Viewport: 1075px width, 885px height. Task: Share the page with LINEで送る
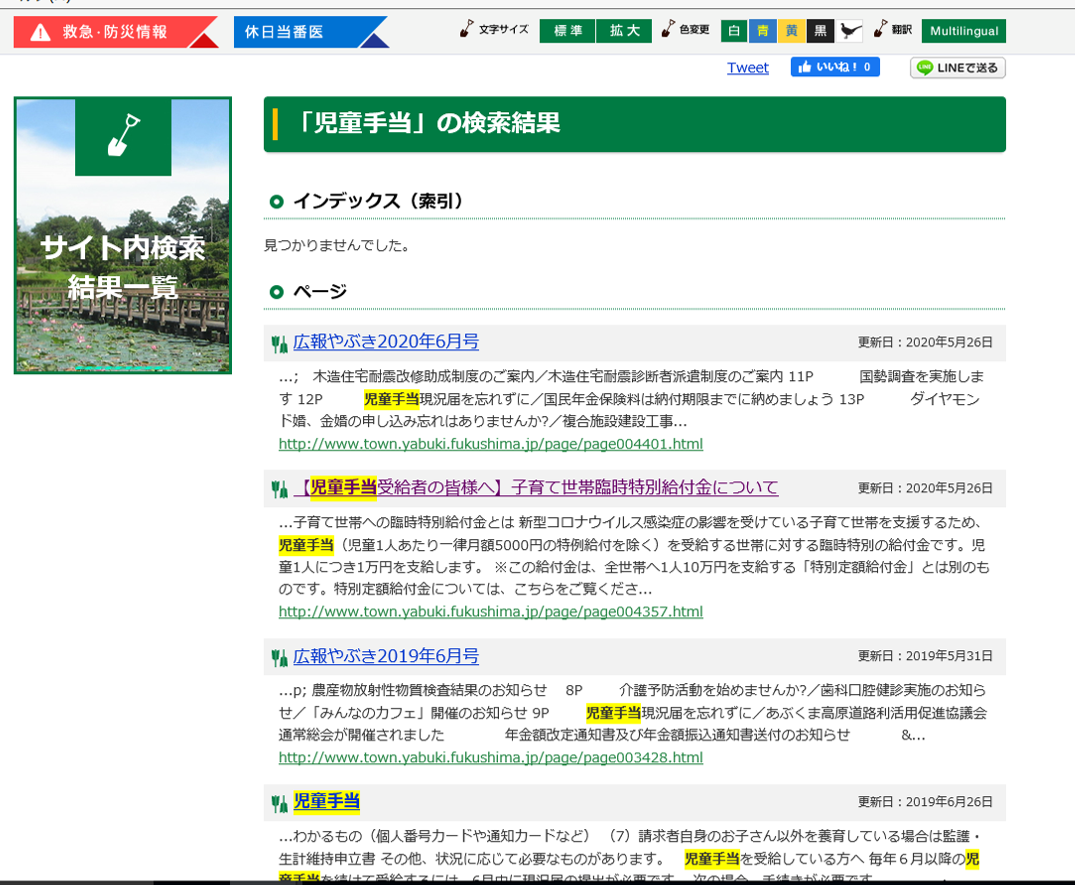[957, 68]
